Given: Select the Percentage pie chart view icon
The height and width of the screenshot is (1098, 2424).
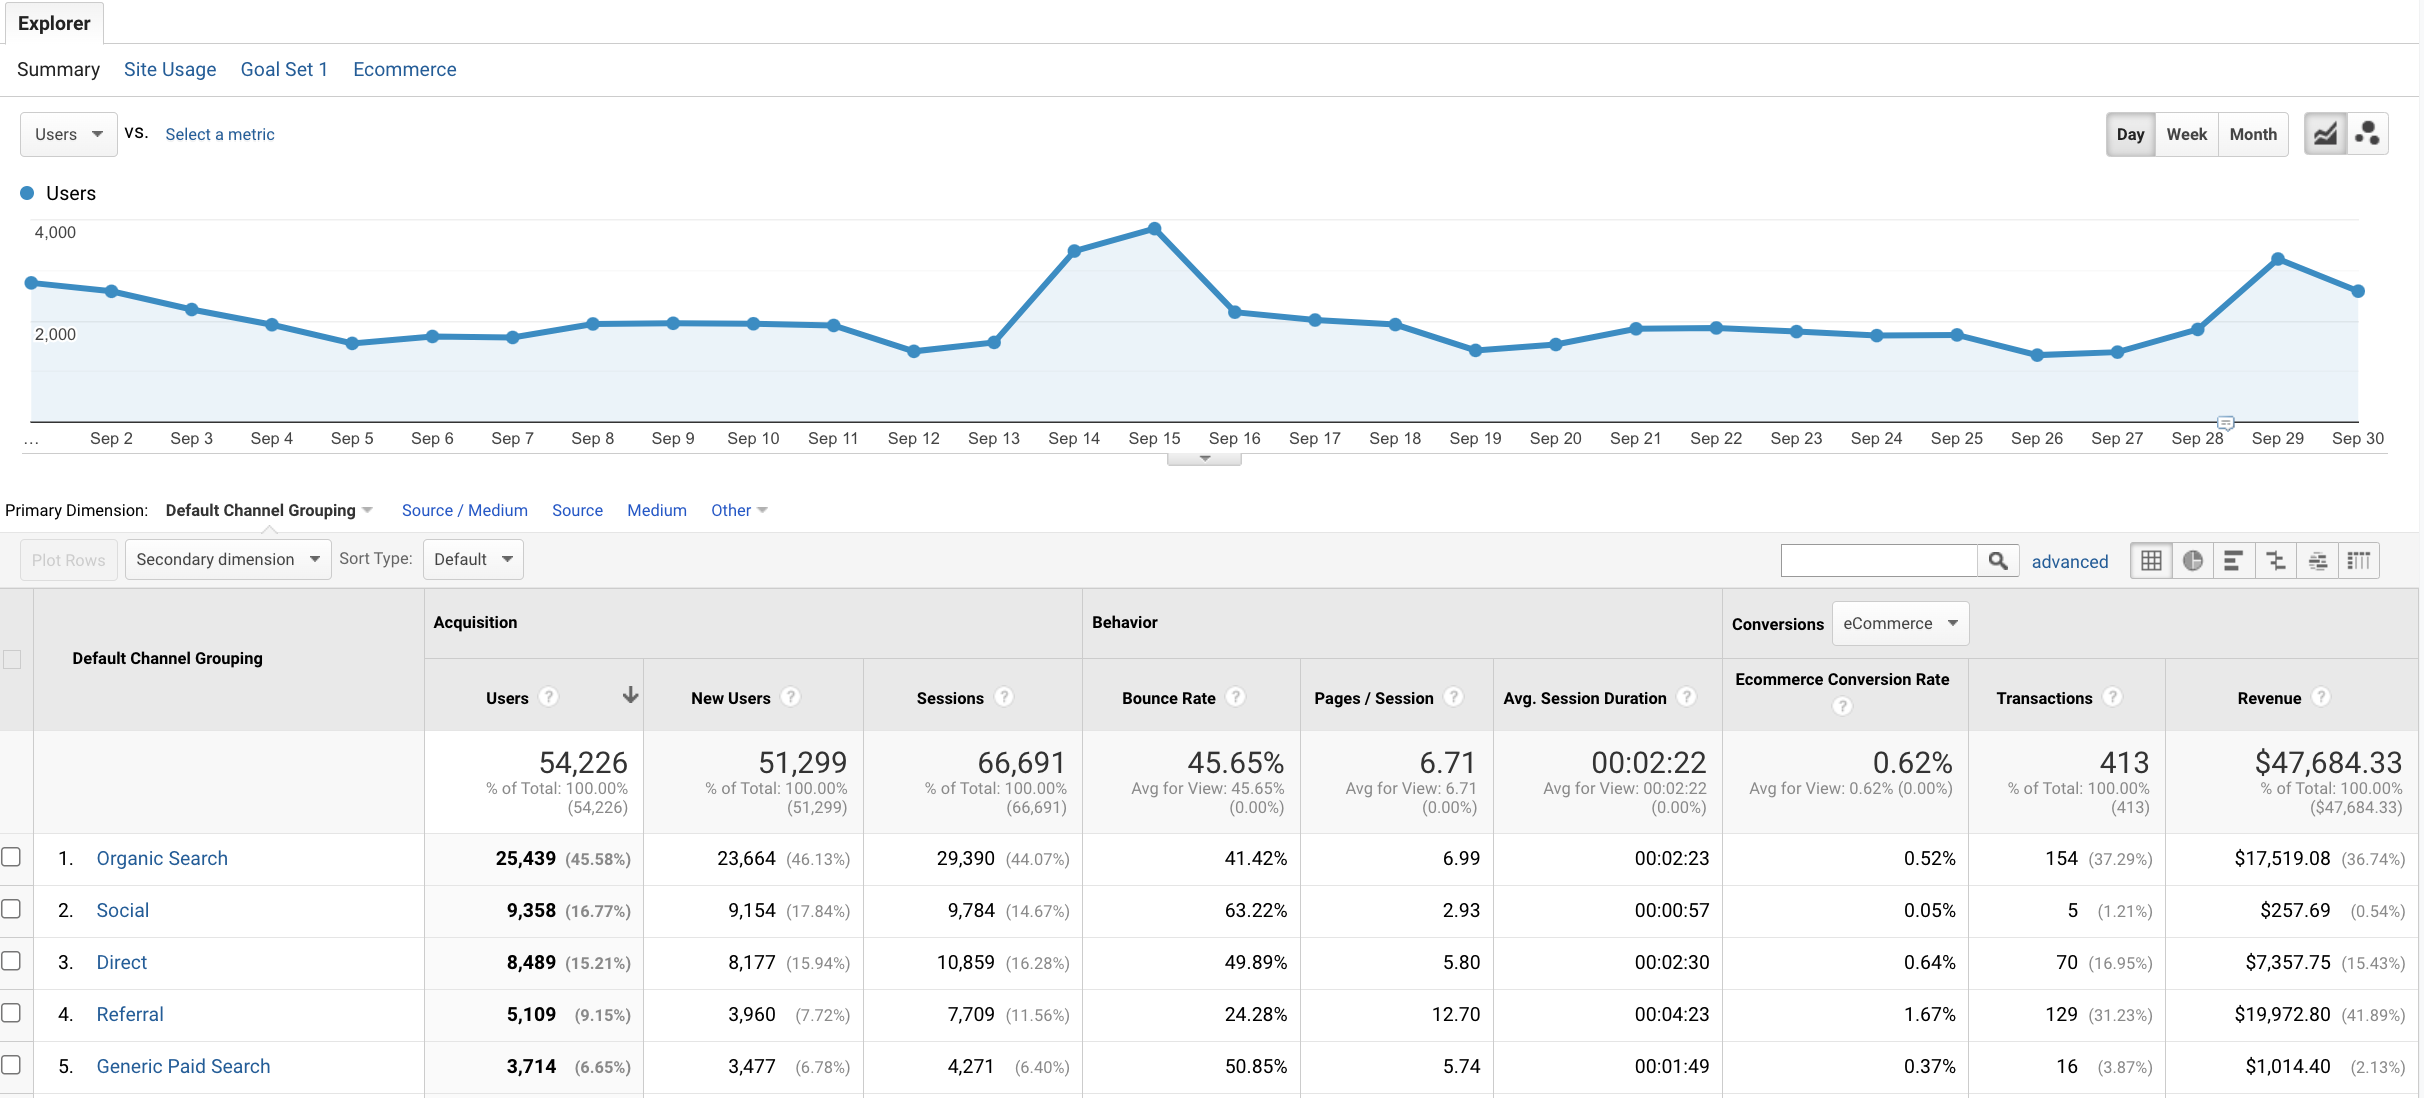Looking at the screenshot, I should (x=2193, y=561).
